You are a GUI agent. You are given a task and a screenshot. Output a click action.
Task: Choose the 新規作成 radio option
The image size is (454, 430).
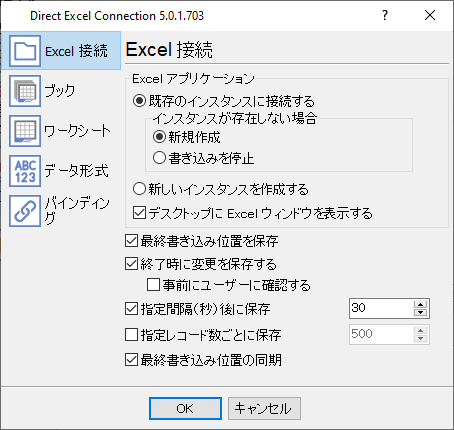pos(159,137)
